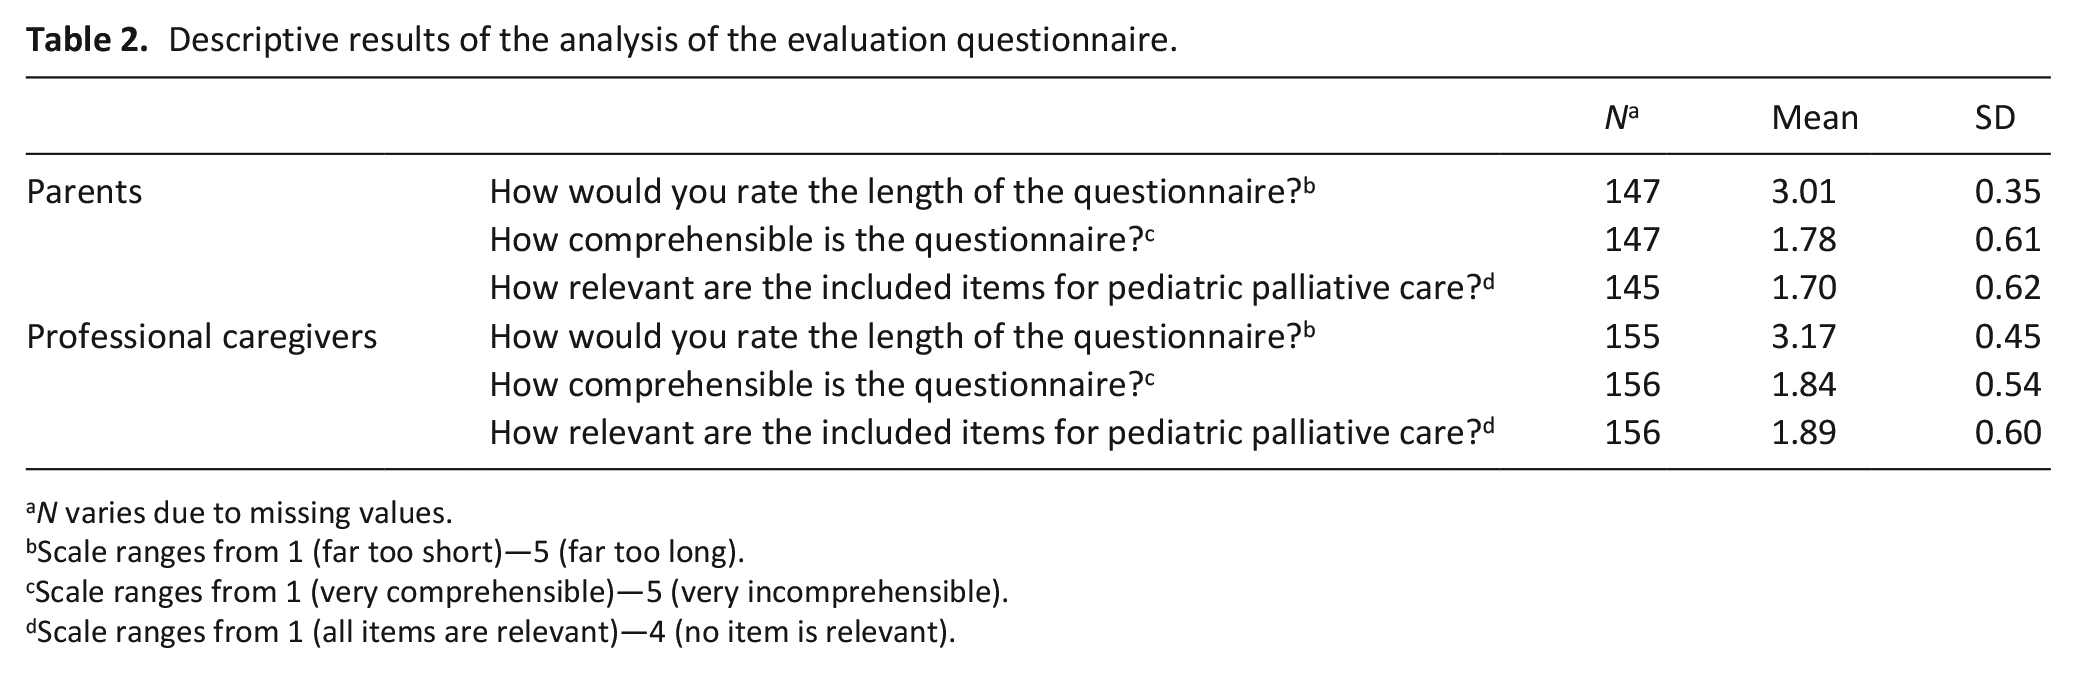Select the mean value 3.01
The image size is (2076, 673).
pyautogui.click(x=1804, y=192)
